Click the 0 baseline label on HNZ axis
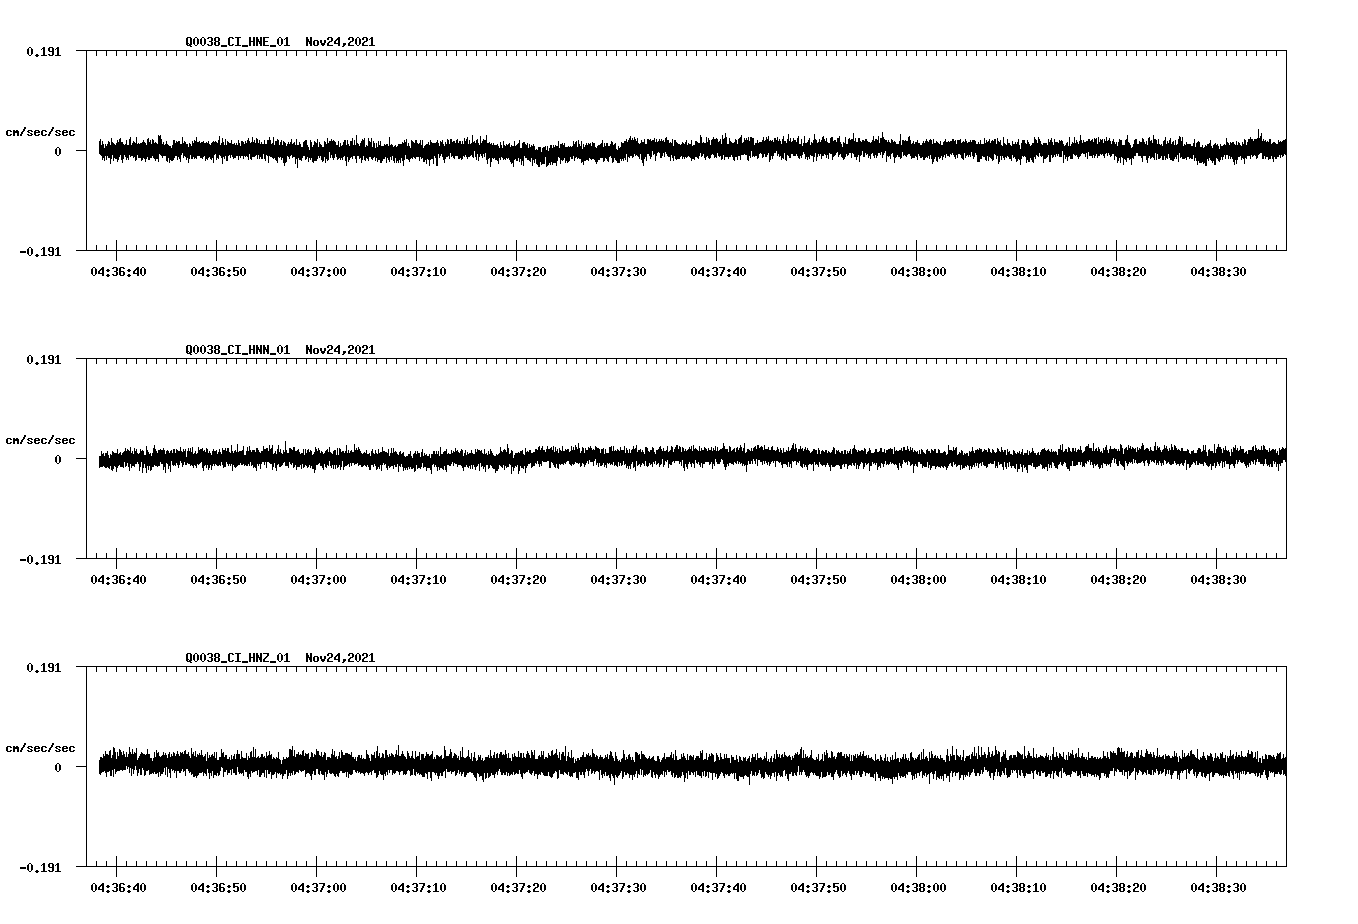 pos(58,768)
